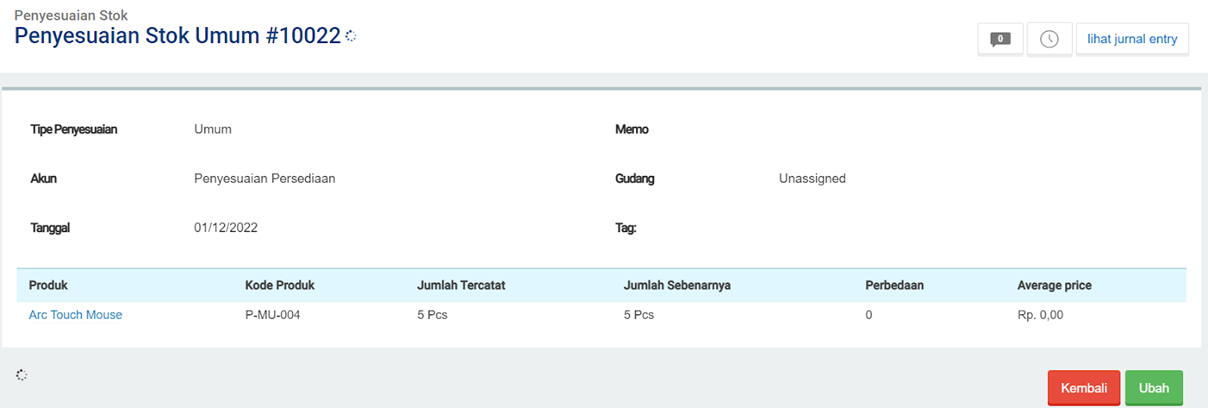Click the Penyesuaian Stok Umum #10022 heading
The height and width of the screenshot is (408, 1208).
(x=177, y=37)
